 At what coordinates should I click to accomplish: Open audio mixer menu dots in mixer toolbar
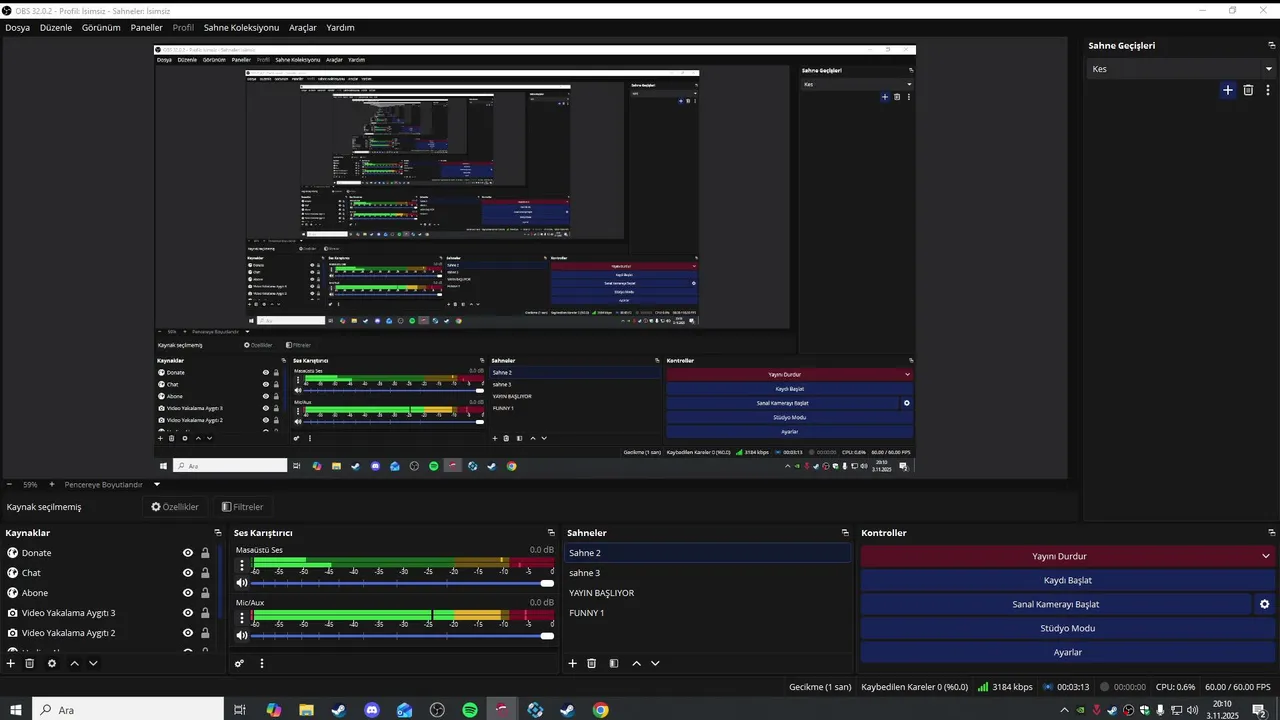262,663
